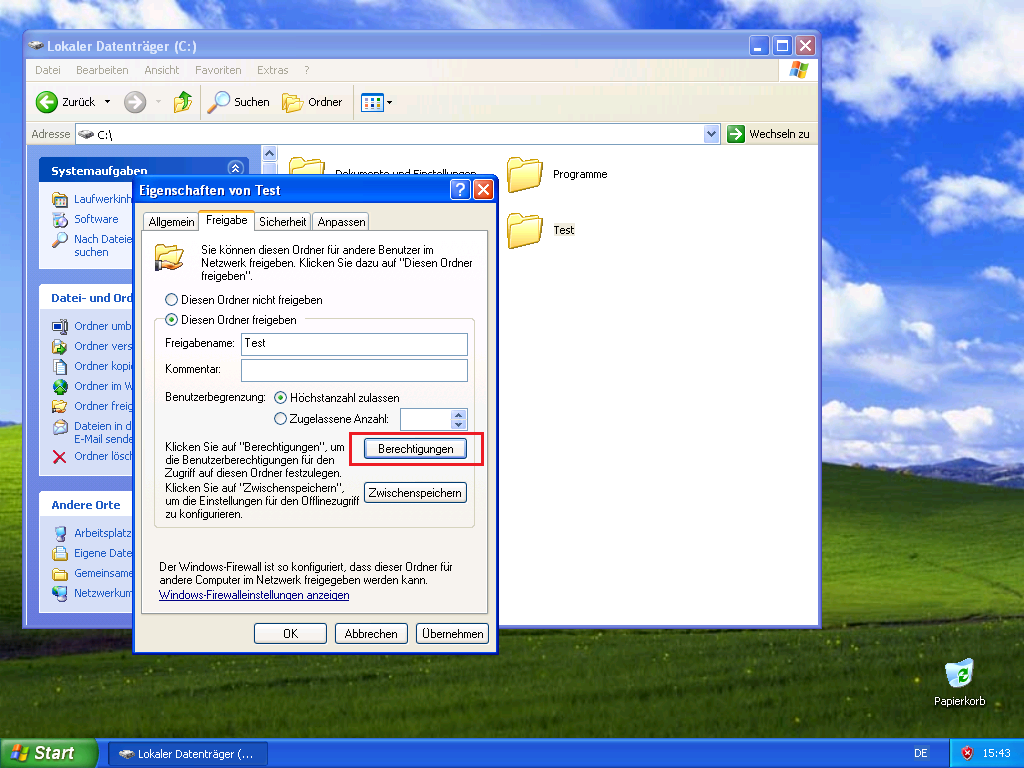Click the question mark help button in dialog
The image size is (1024, 768).
(x=460, y=190)
